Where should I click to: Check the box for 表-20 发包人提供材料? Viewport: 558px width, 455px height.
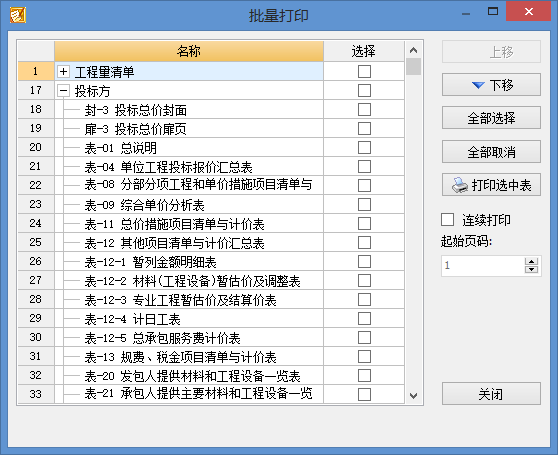coord(364,376)
